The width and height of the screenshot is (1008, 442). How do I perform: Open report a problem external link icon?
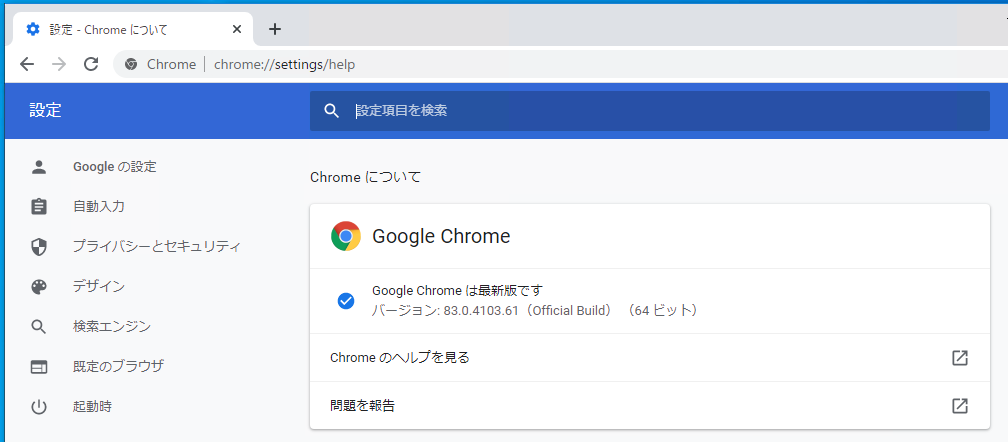tap(959, 406)
